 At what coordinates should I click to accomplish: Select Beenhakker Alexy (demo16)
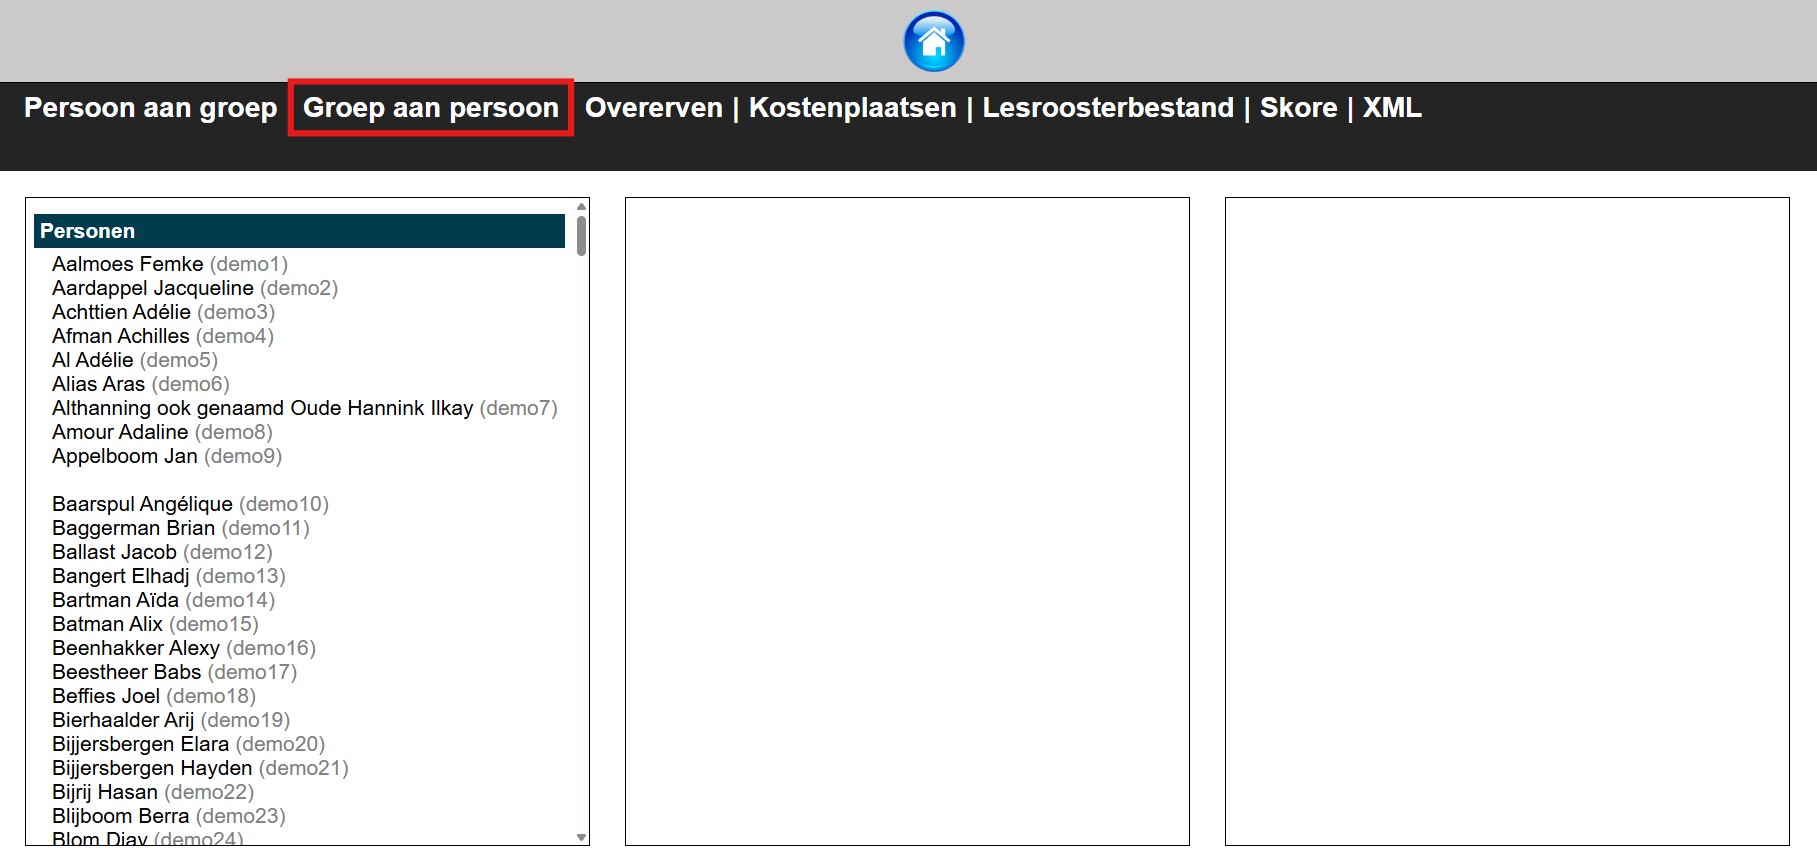pos(183,648)
